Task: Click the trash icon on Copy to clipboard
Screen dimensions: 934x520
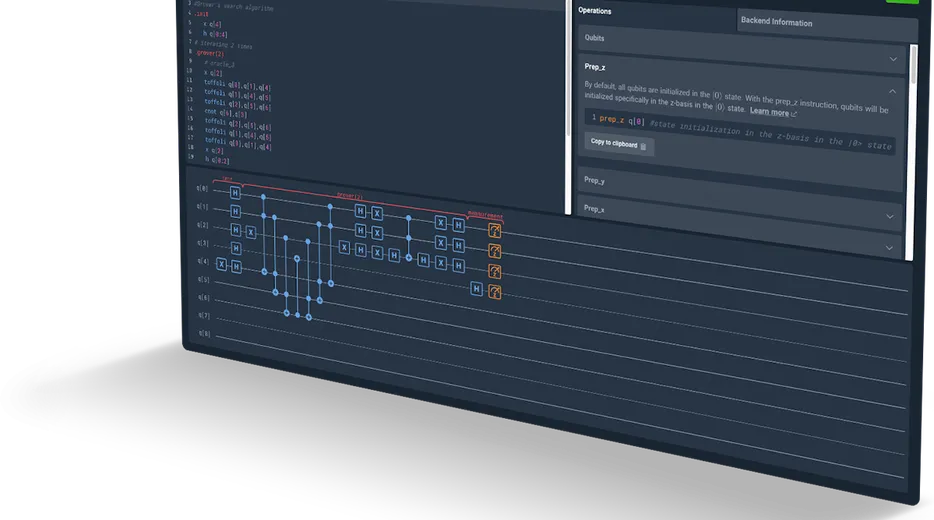Action: click(x=643, y=146)
